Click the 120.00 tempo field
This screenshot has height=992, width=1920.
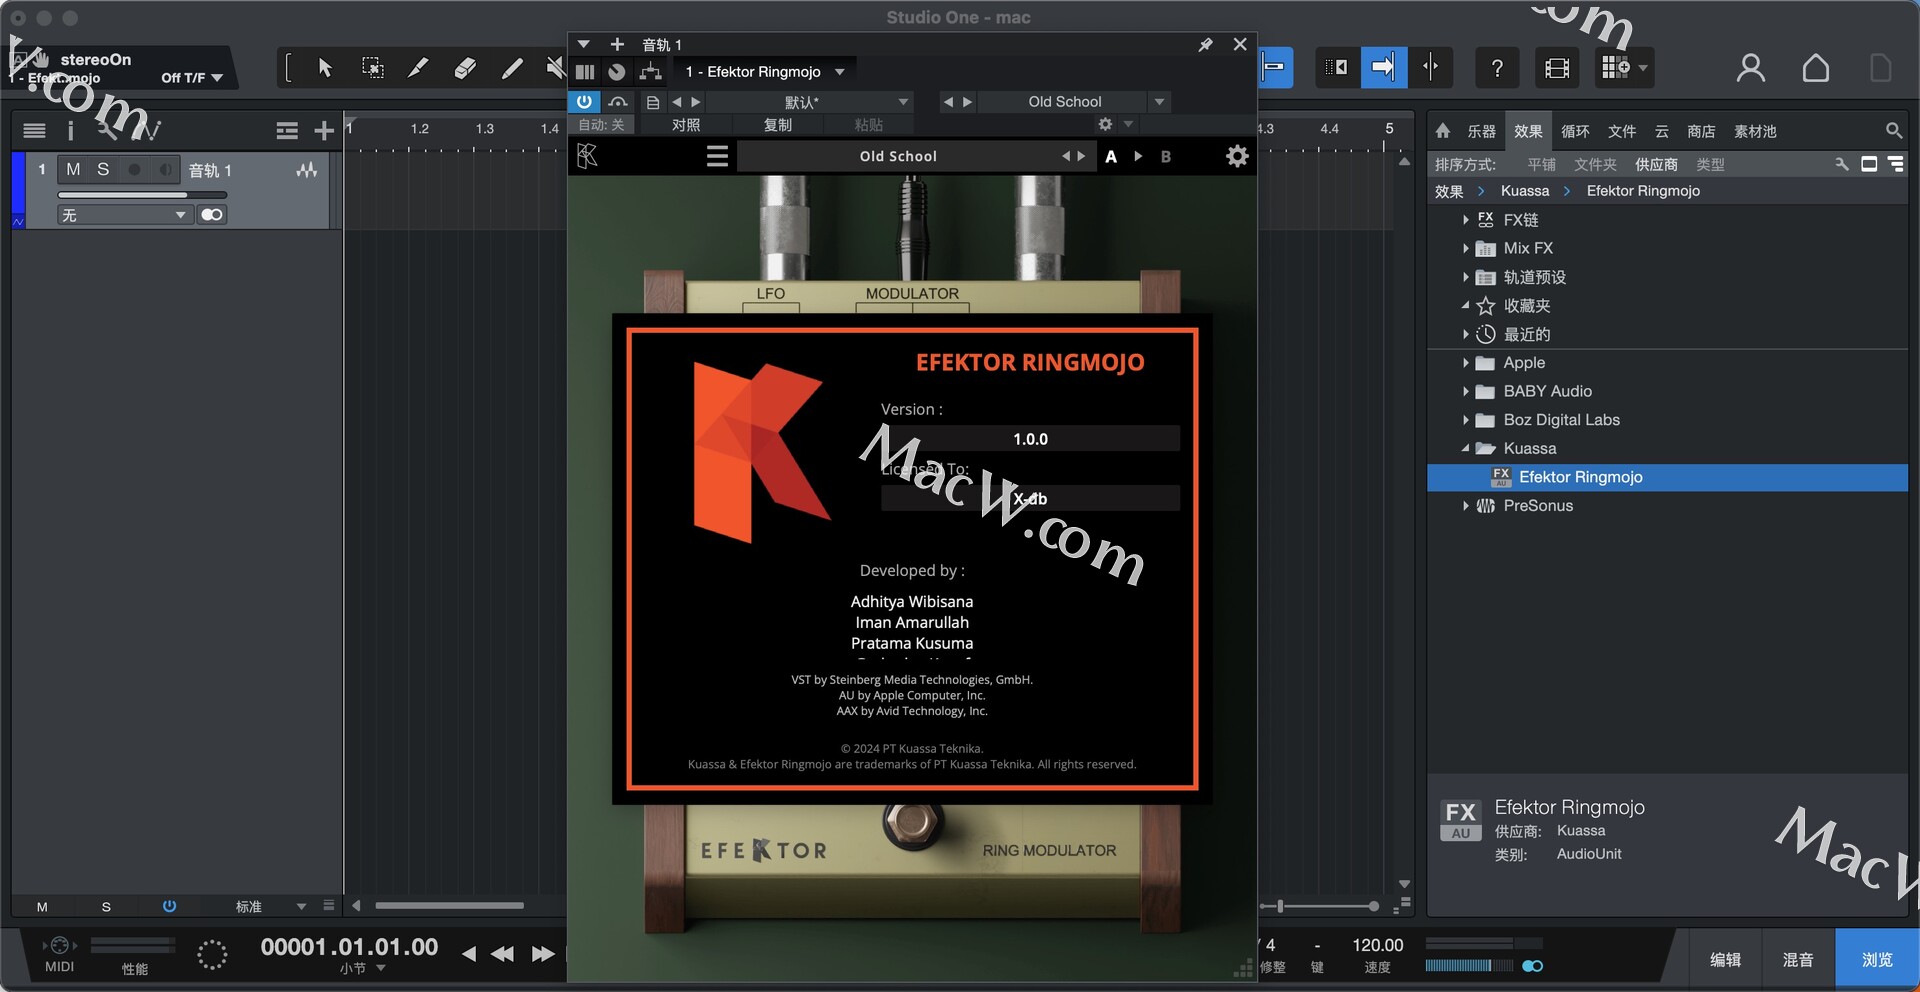1377,945
